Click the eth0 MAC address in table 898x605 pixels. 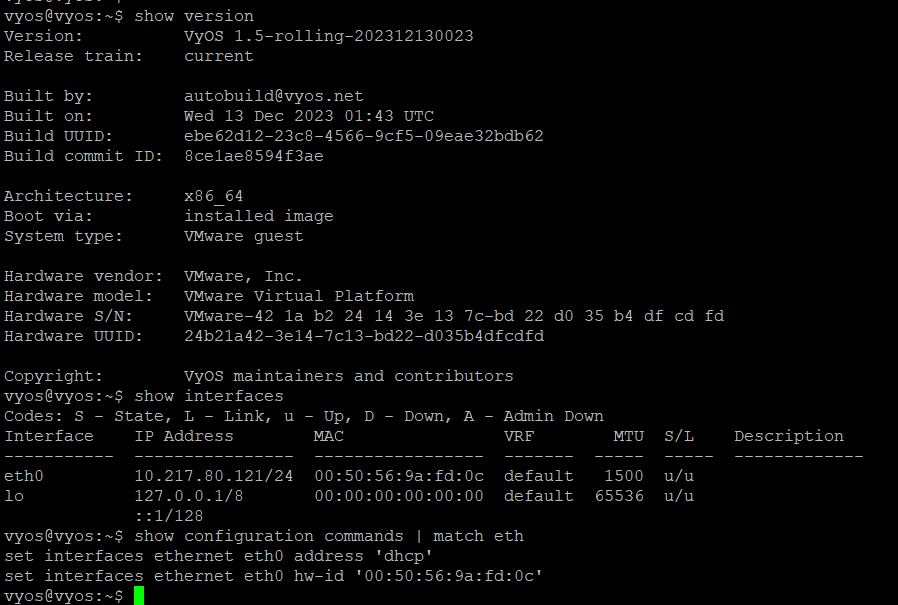[x=398, y=476]
